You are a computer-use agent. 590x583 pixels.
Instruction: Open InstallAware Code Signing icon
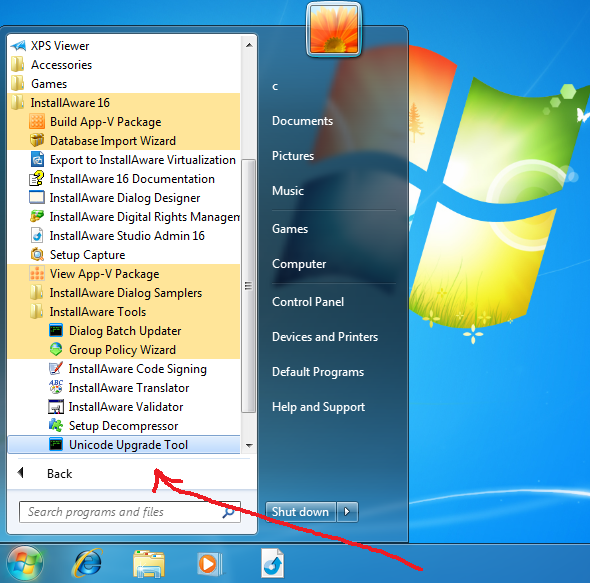point(56,368)
